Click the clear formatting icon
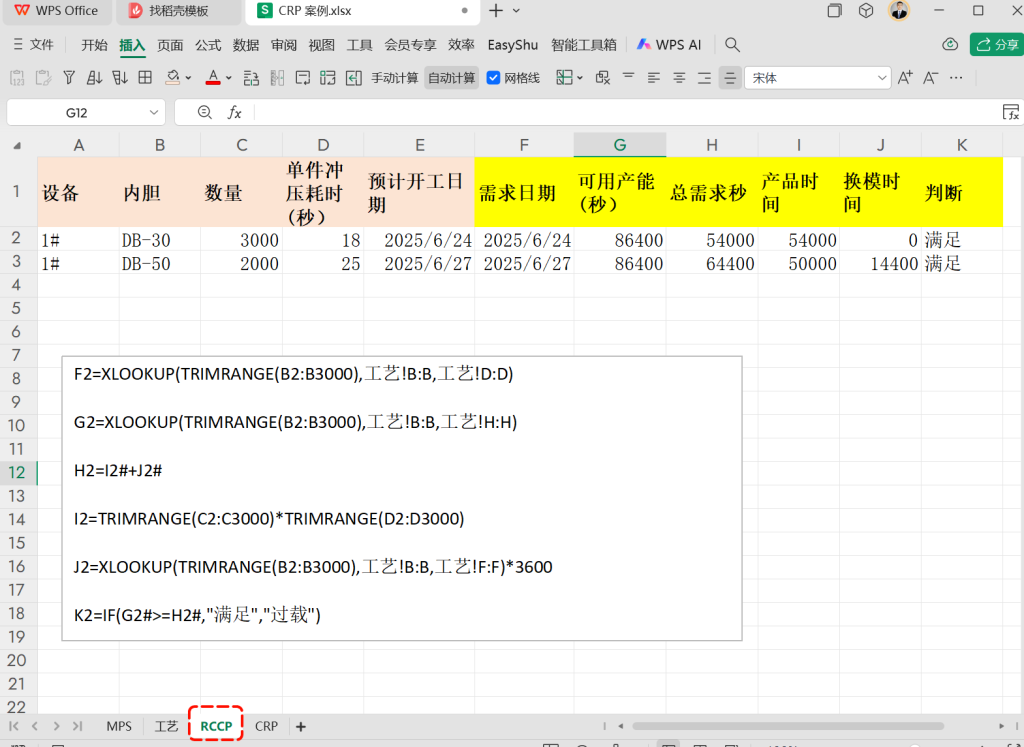The image size is (1024, 747). tap(602, 78)
